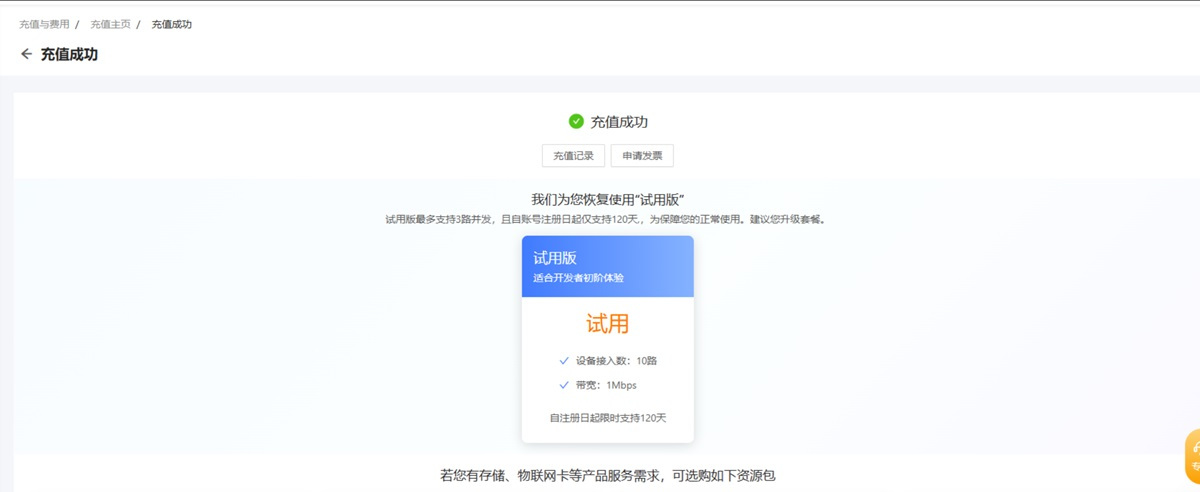Click the green success checkmark icon

(576, 122)
